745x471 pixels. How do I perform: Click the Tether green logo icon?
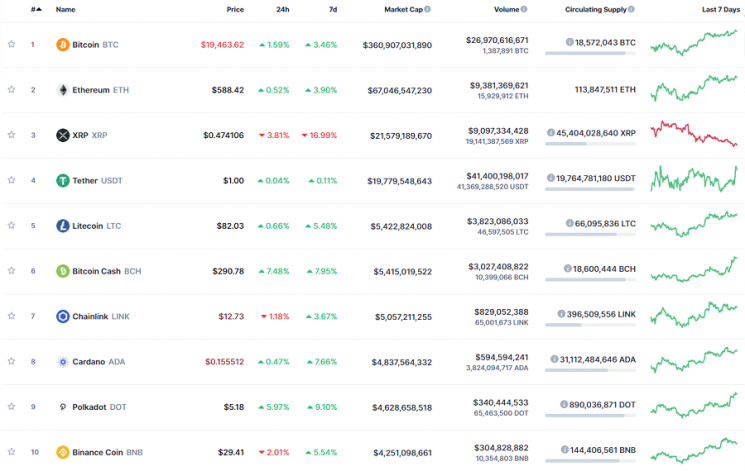(x=63, y=181)
